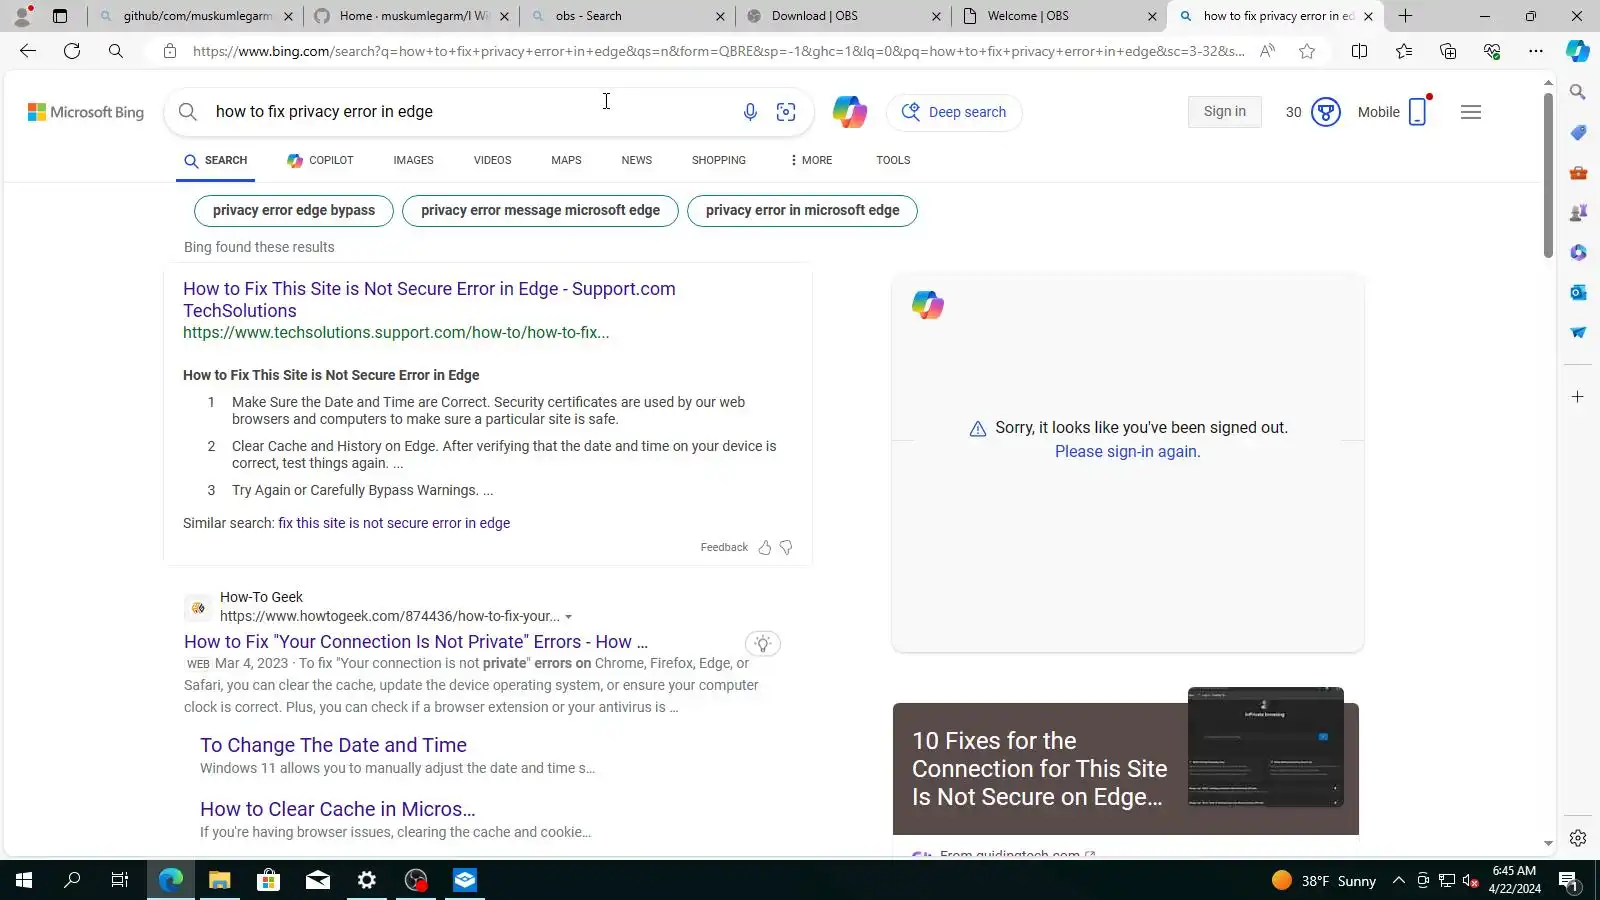Image resolution: width=1600 pixels, height=900 pixels.
Task: Open 'How to Fix This Site is Not Secure' link
Action: click(429, 300)
